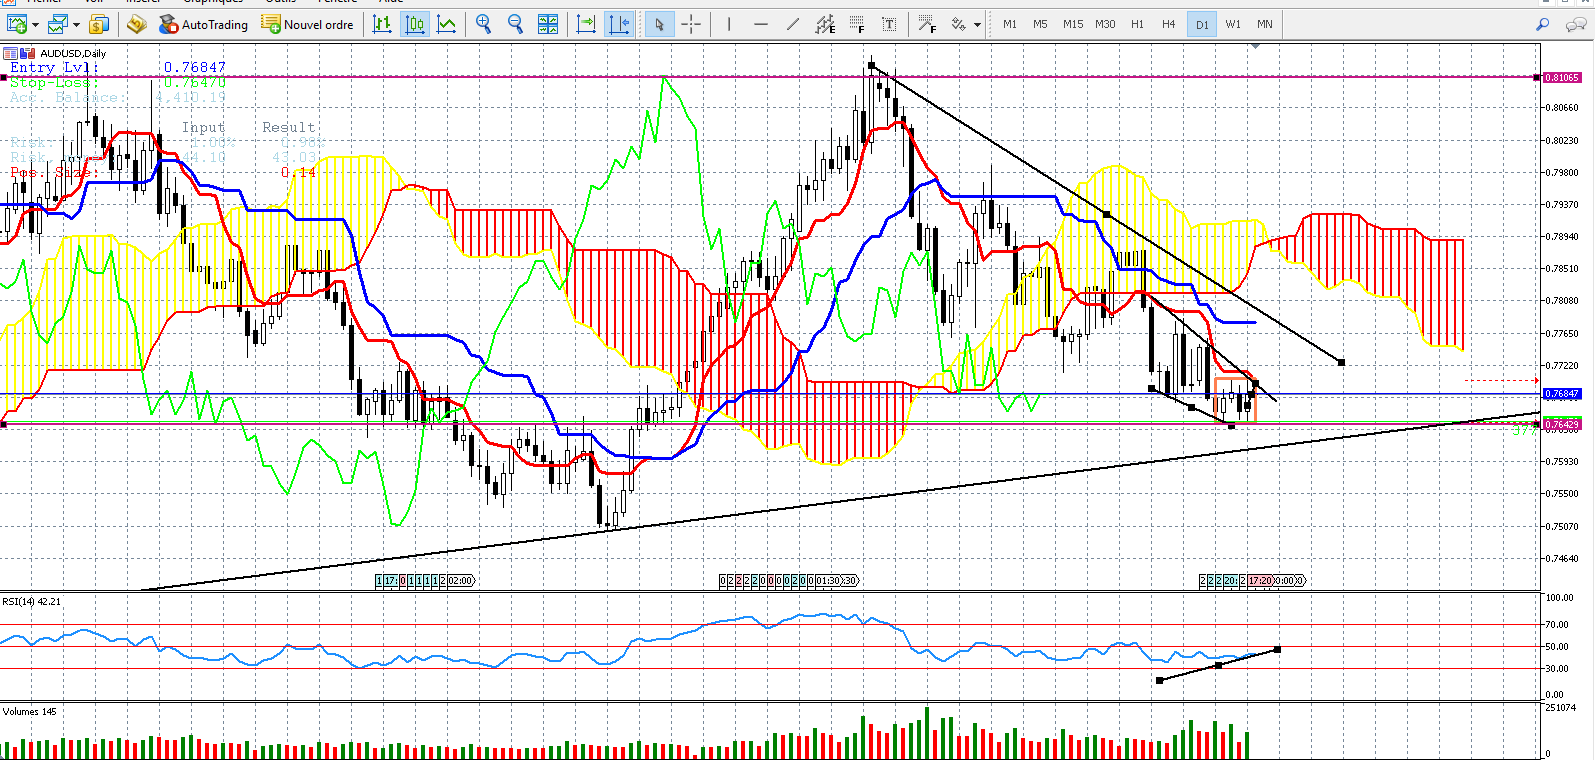Click the 0.76429 price label on scale
The image size is (1595, 760).
1562,425
